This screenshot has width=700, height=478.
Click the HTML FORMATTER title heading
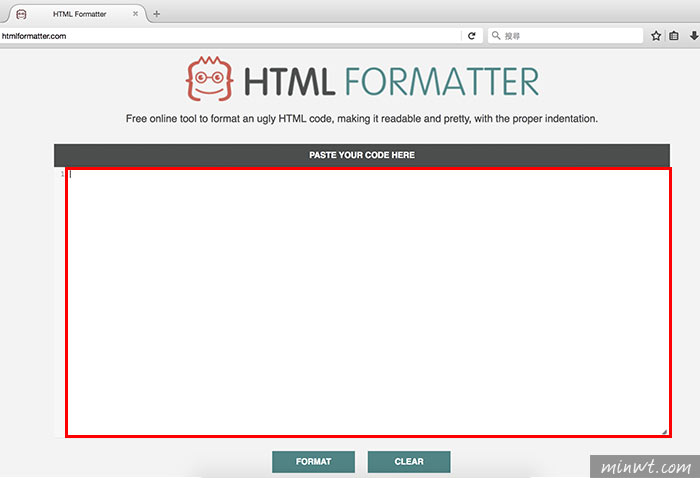(392, 81)
